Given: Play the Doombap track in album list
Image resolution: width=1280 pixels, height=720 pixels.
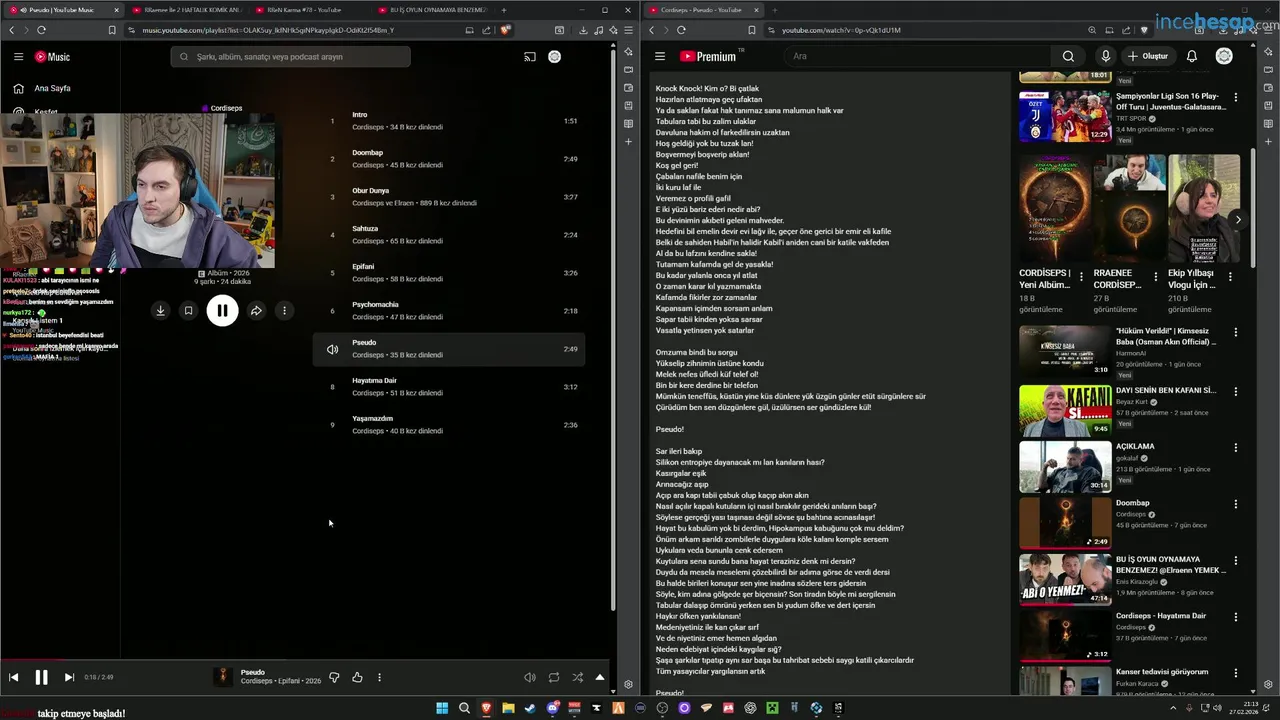Looking at the screenshot, I should coord(450,159).
